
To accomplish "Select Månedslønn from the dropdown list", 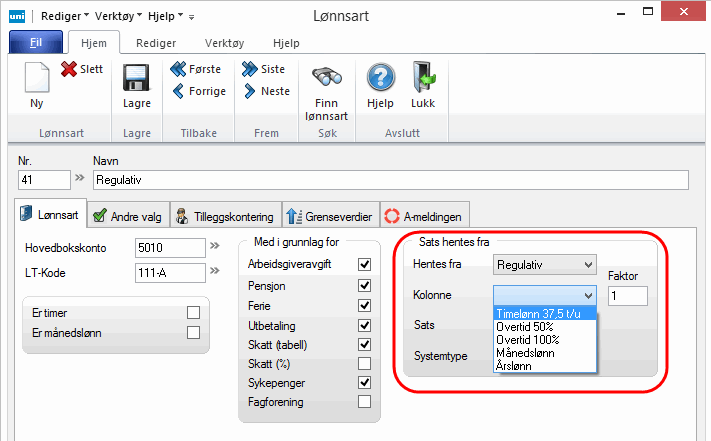I will [523, 353].
